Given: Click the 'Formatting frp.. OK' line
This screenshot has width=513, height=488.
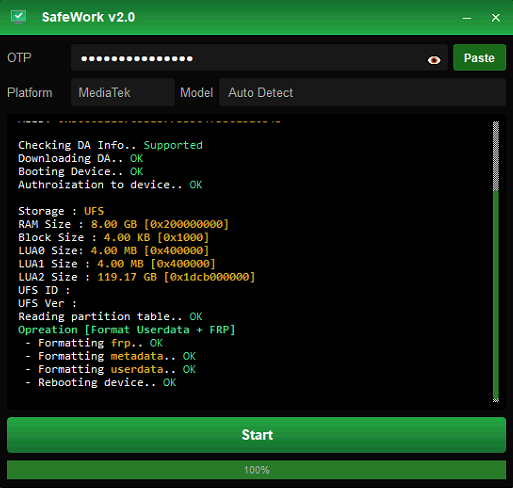Looking at the screenshot, I should (x=94, y=343).
